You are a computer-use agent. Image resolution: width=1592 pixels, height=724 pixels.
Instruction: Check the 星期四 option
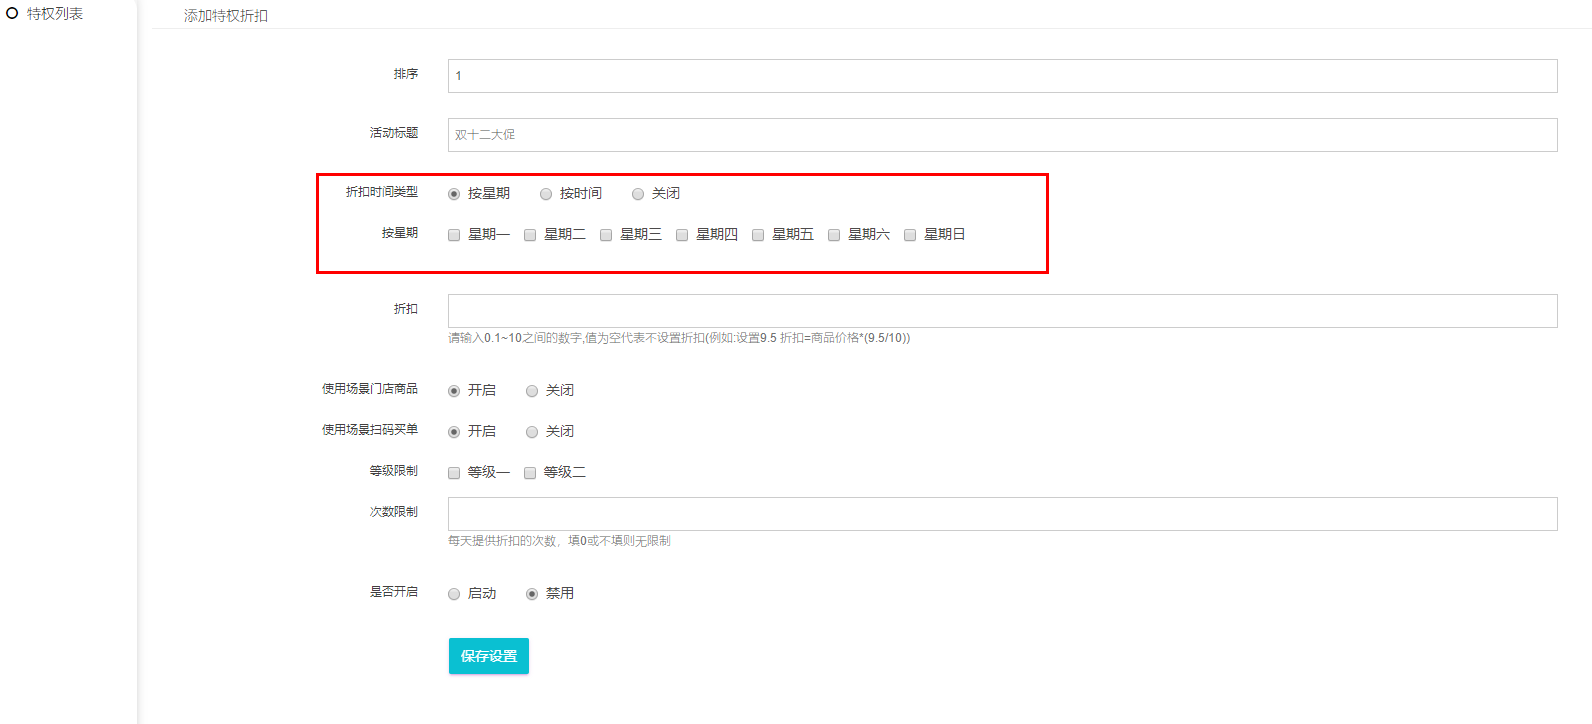[682, 235]
